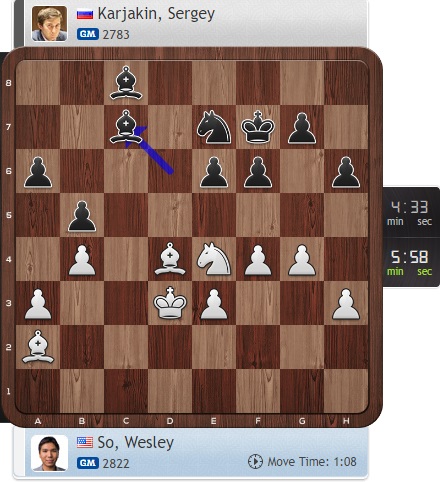This screenshot has height=482, width=440.
Task: Select the black bishop on c7
Action: point(126,127)
